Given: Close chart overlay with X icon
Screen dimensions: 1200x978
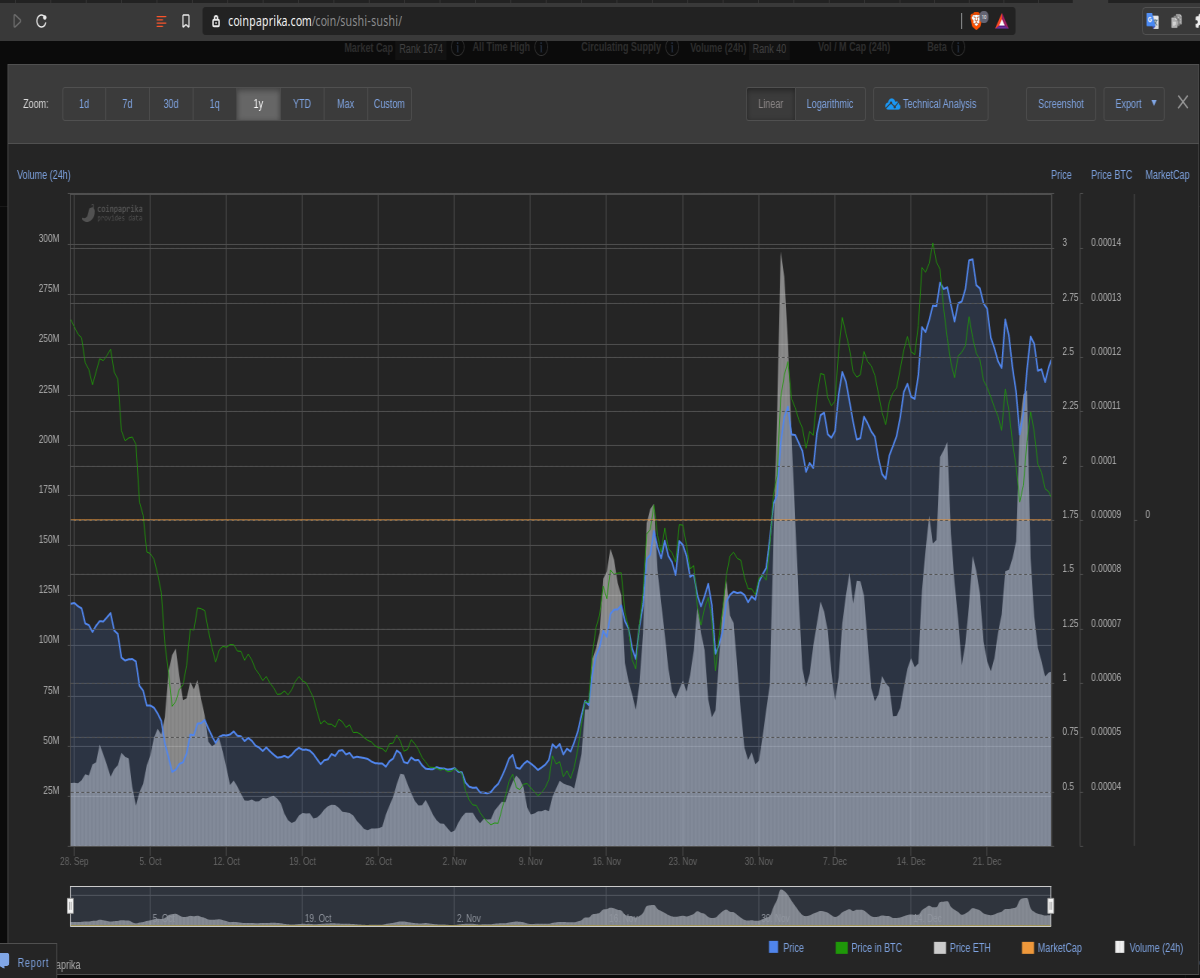Looking at the screenshot, I should tap(1183, 102).
